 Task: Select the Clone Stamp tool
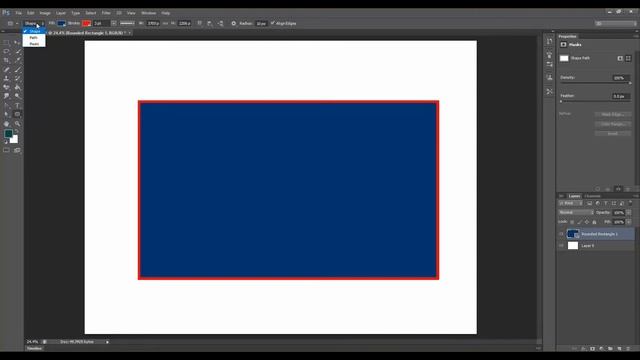[x=6, y=78]
